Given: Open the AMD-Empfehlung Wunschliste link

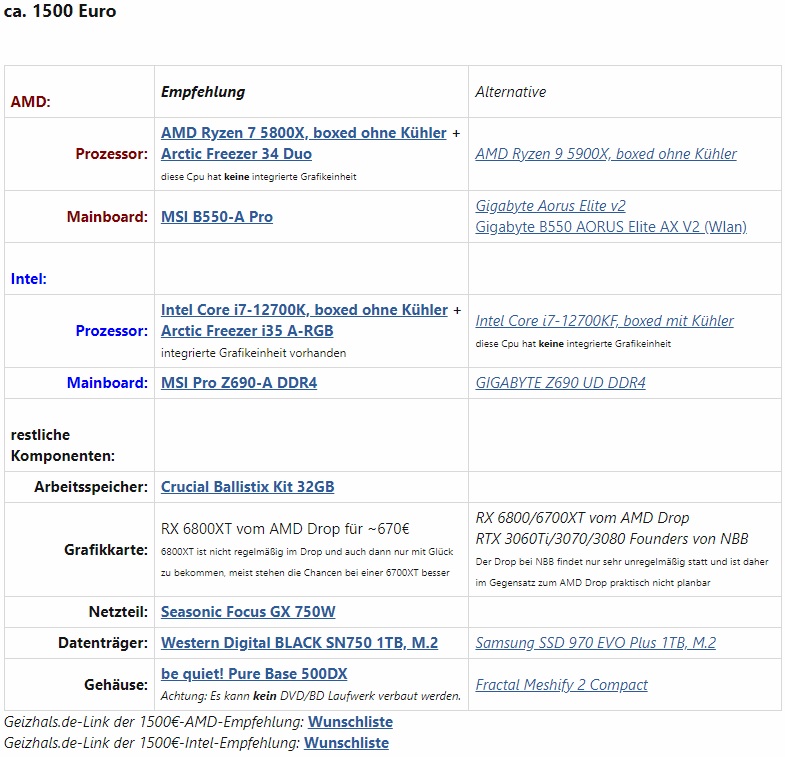Looking at the screenshot, I should click(350, 722).
